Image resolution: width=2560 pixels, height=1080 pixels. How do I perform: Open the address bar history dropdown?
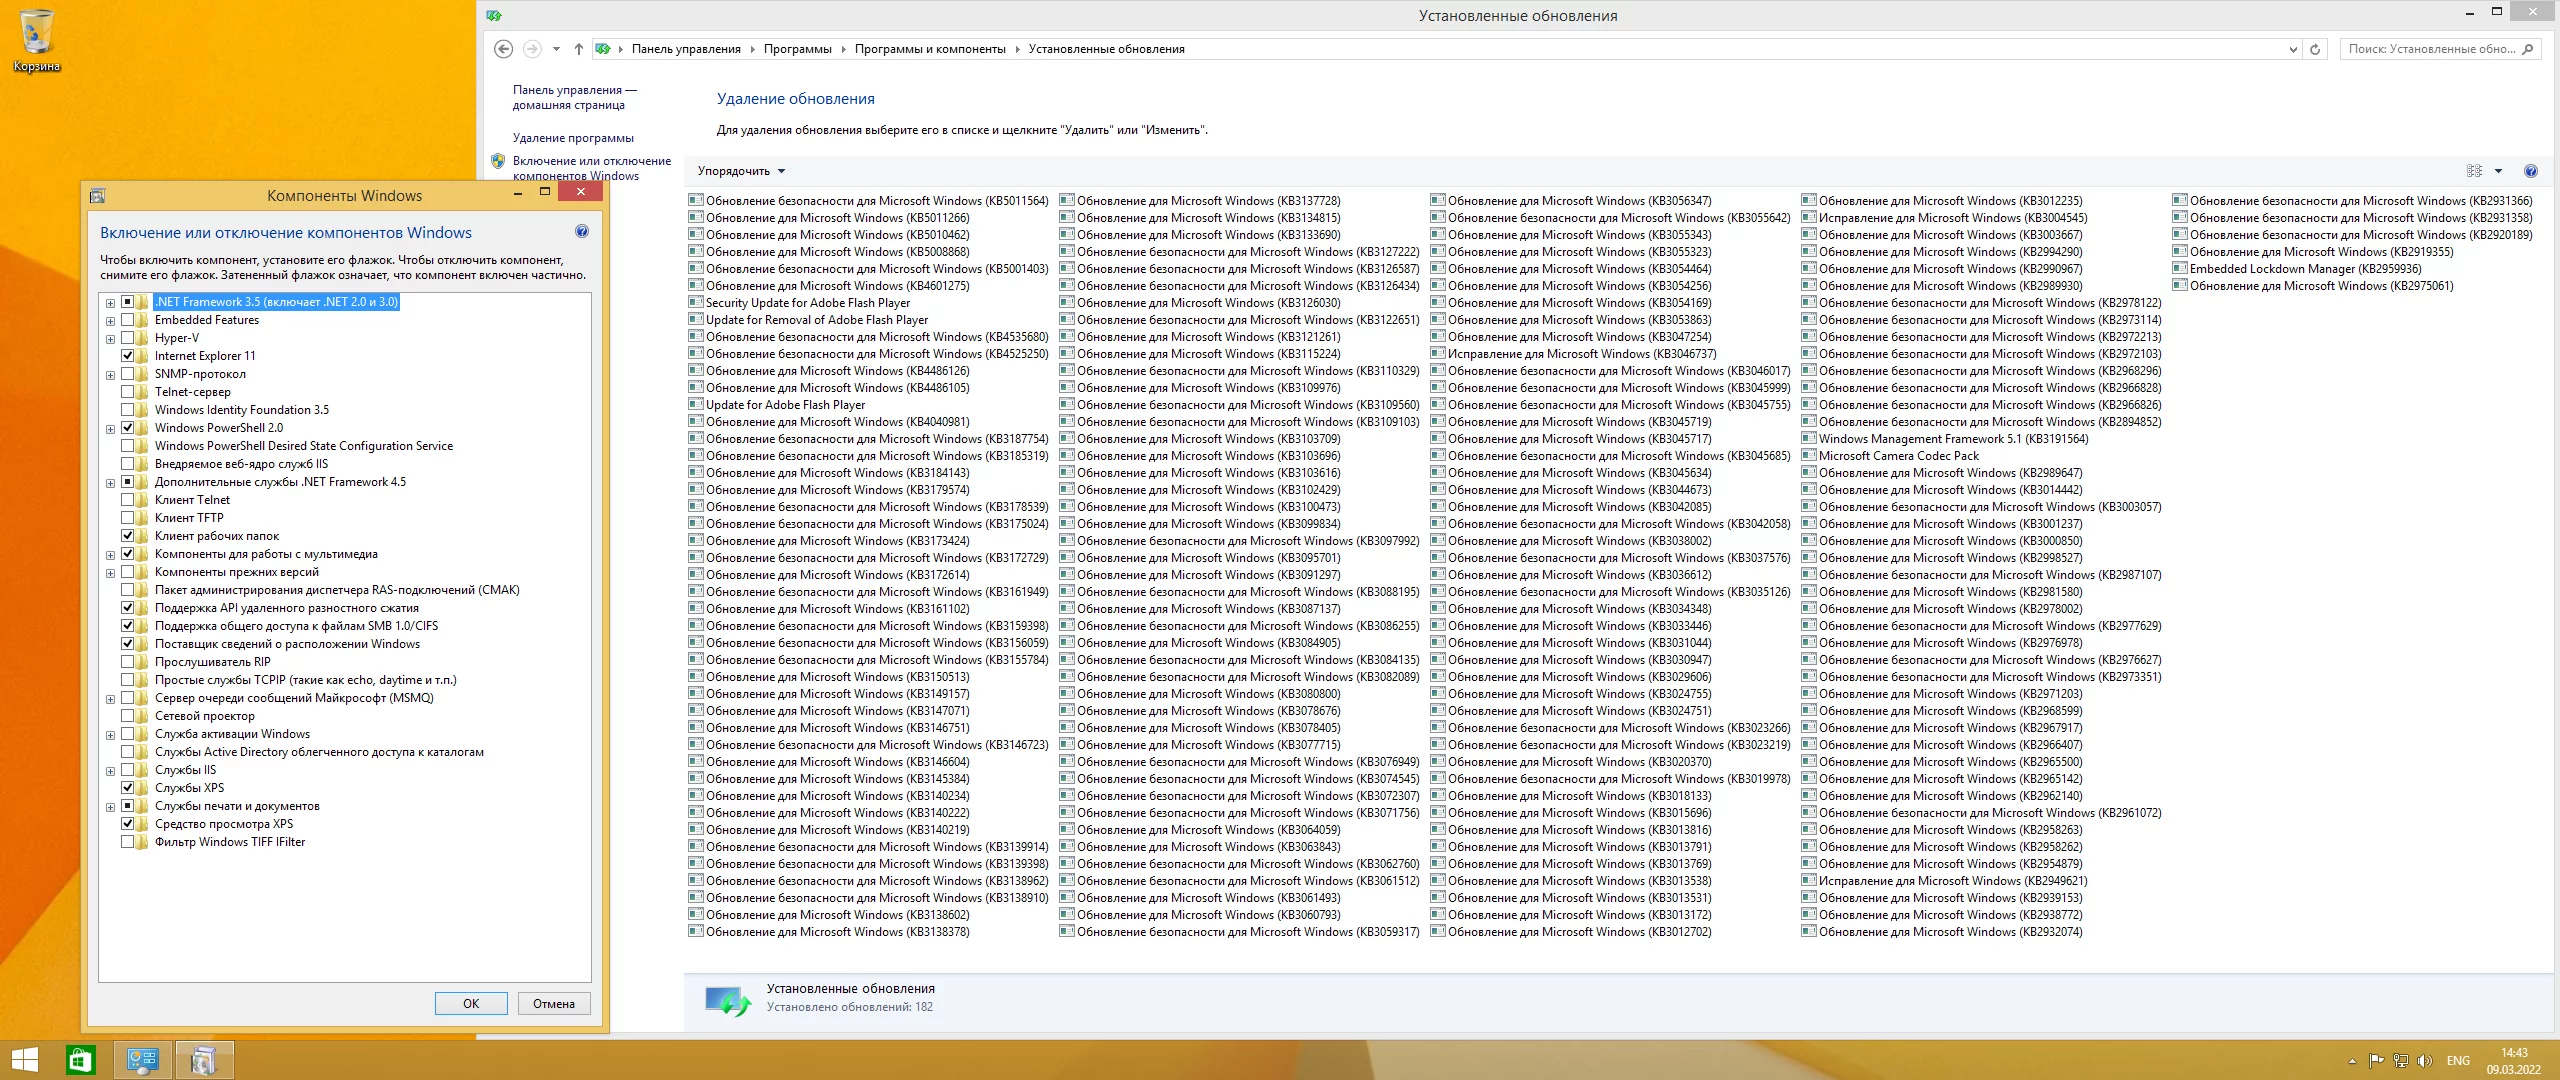click(x=2293, y=49)
